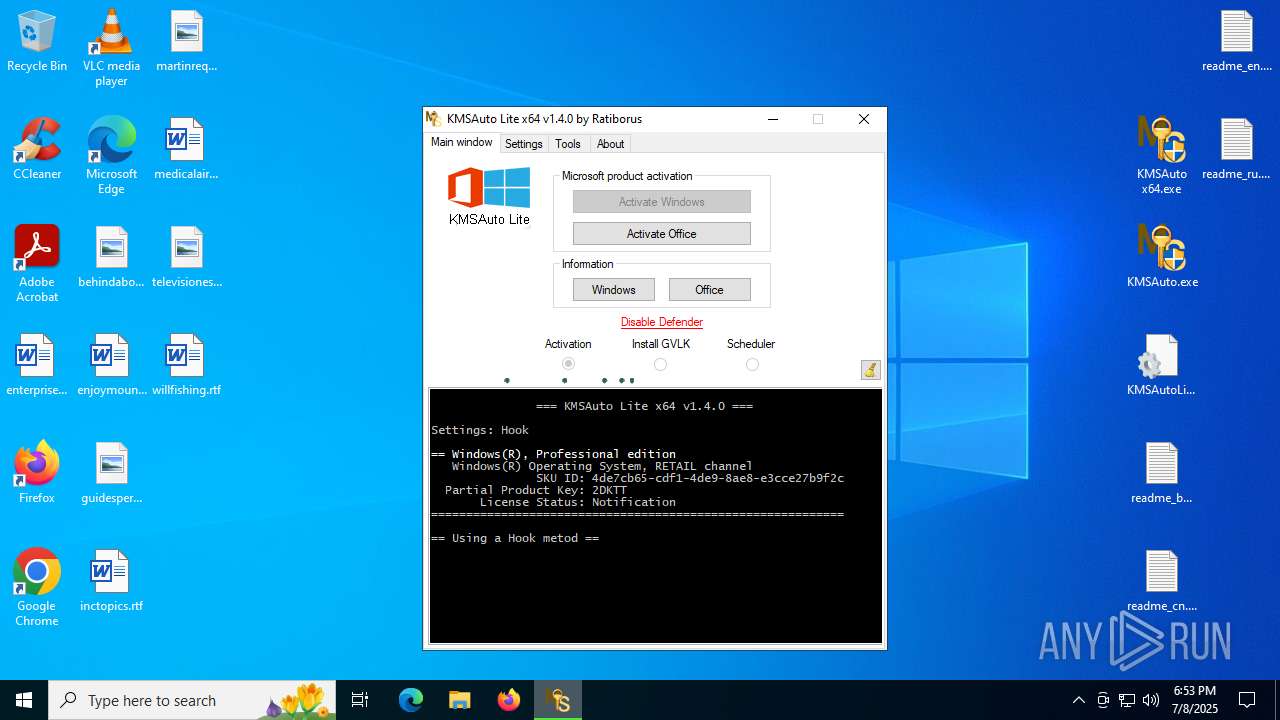Click the Activate Office button
Screen dimensions: 1280x720
[x=662, y=234]
